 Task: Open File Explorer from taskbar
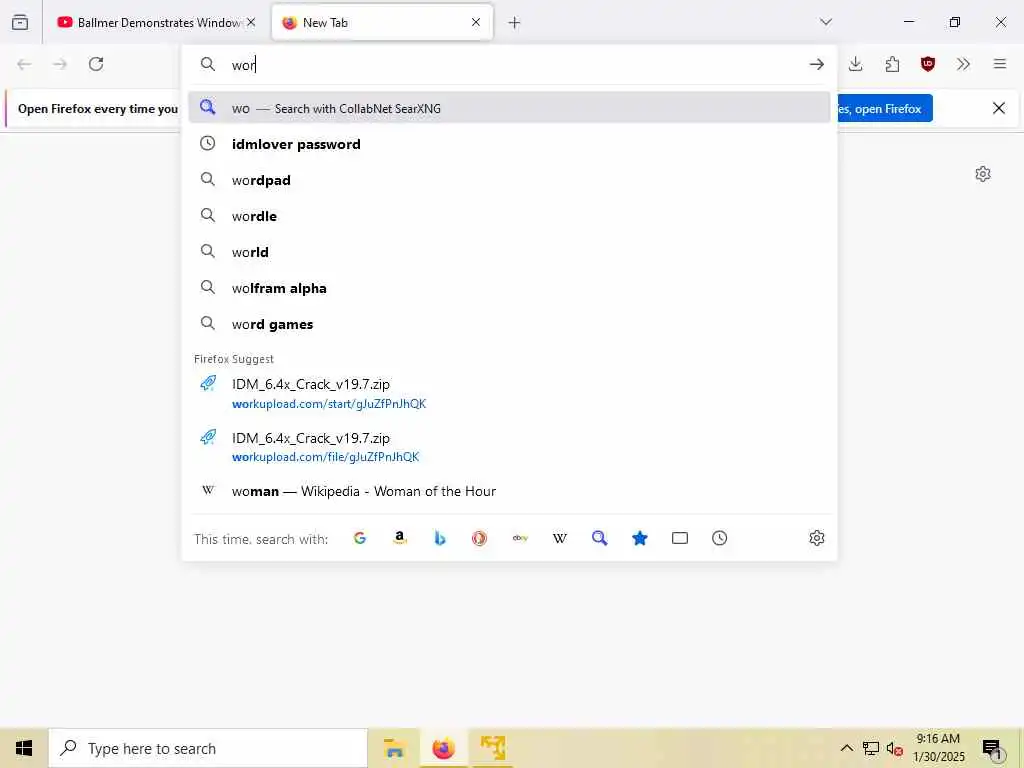(394, 748)
